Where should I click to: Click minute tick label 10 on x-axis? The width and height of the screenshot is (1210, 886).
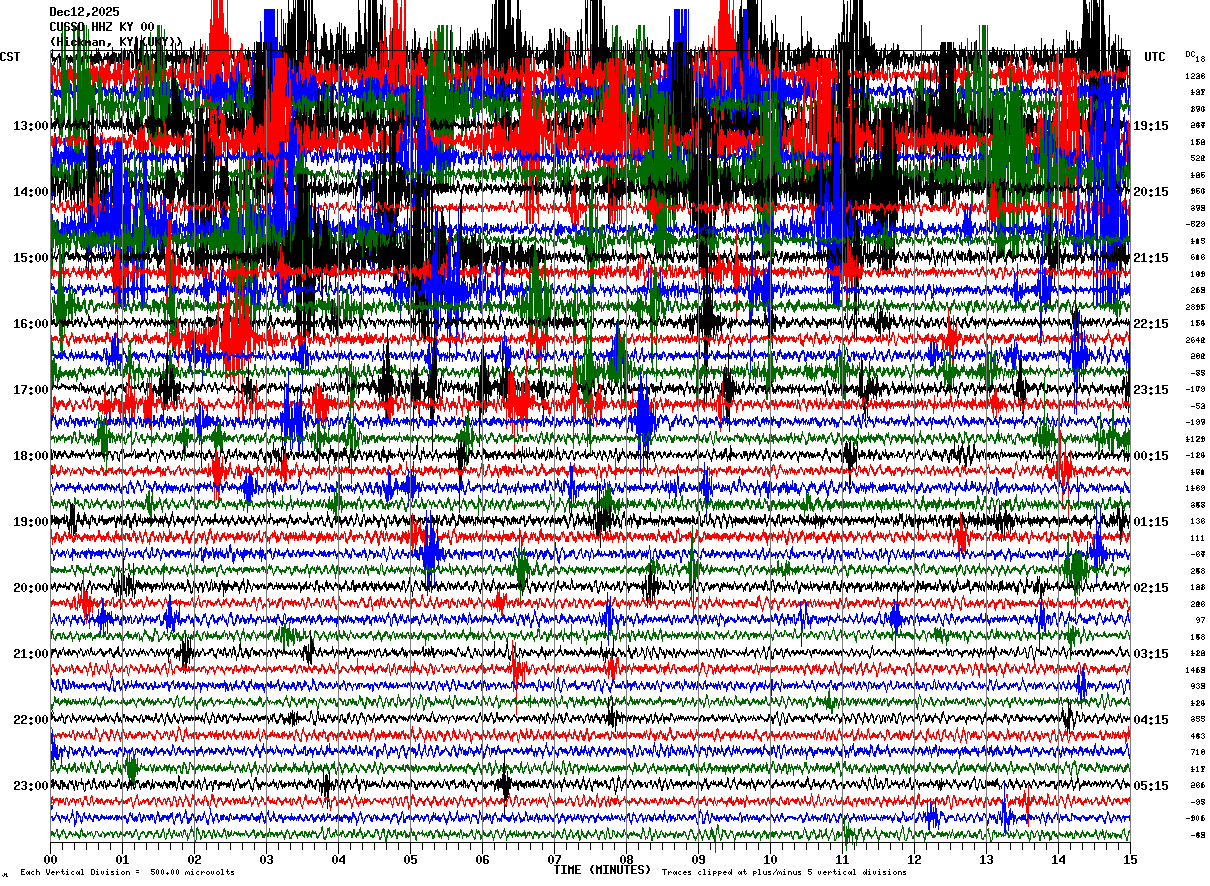770,860
